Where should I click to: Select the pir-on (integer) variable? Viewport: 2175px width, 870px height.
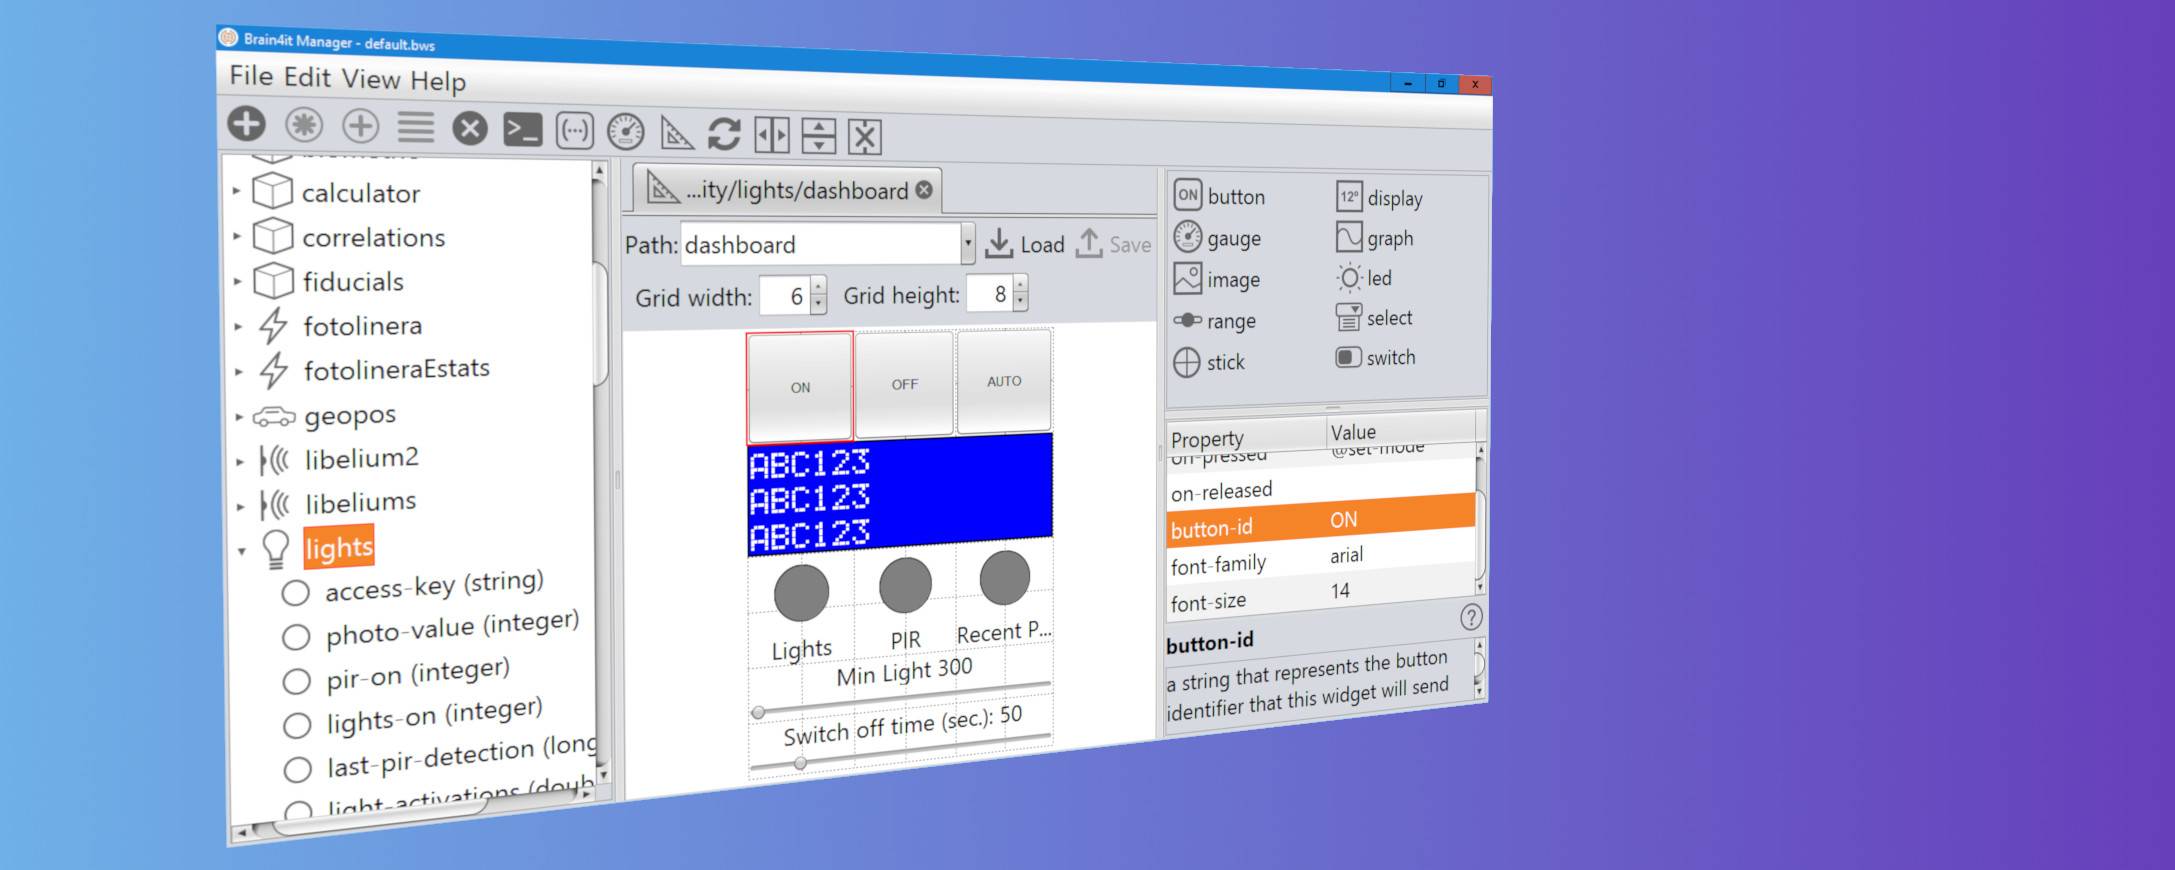click(x=418, y=675)
